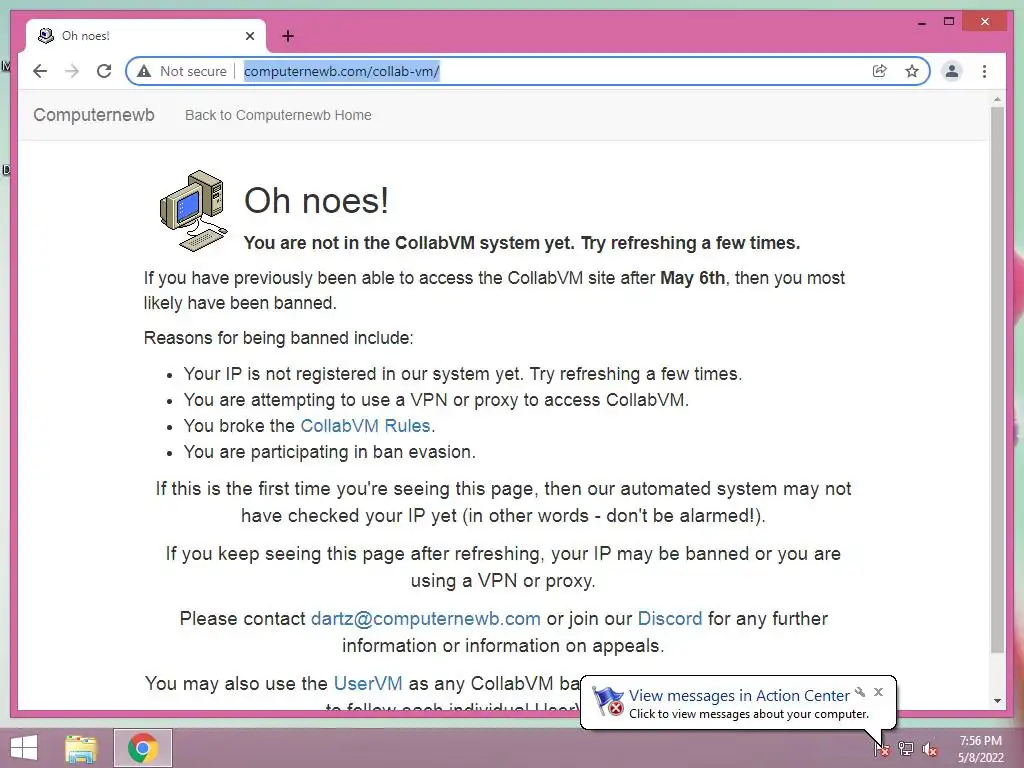The height and width of the screenshot is (768, 1024).
Task: Reload the page with the refresh icon
Action: click(104, 71)
